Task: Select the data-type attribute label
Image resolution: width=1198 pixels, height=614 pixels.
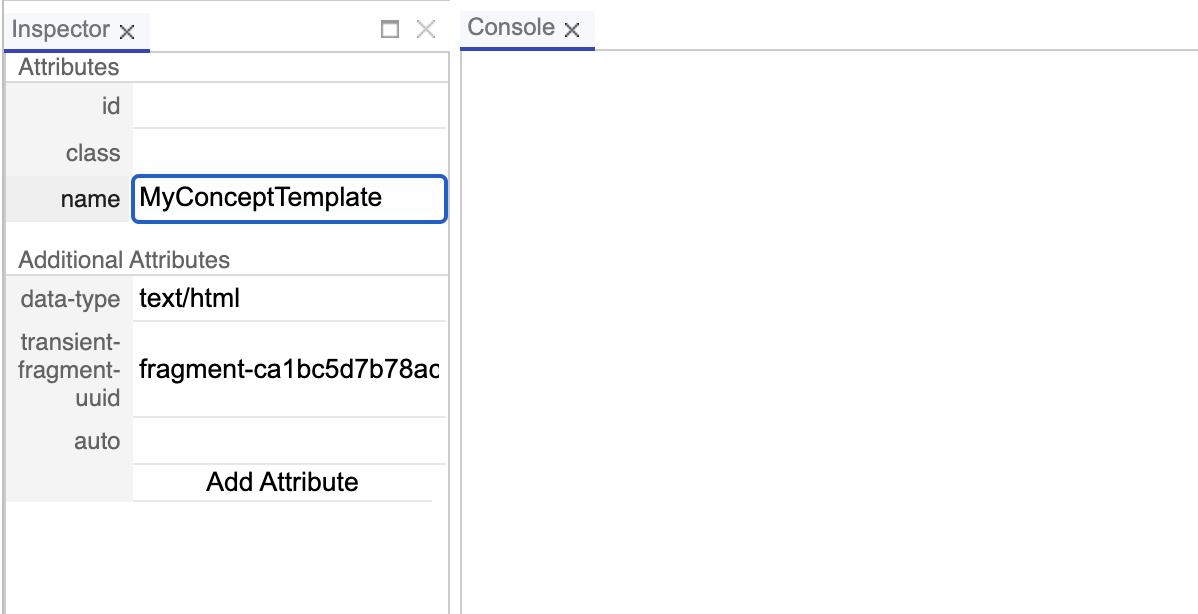Action: pyautogui.click(x=70, y=299)
